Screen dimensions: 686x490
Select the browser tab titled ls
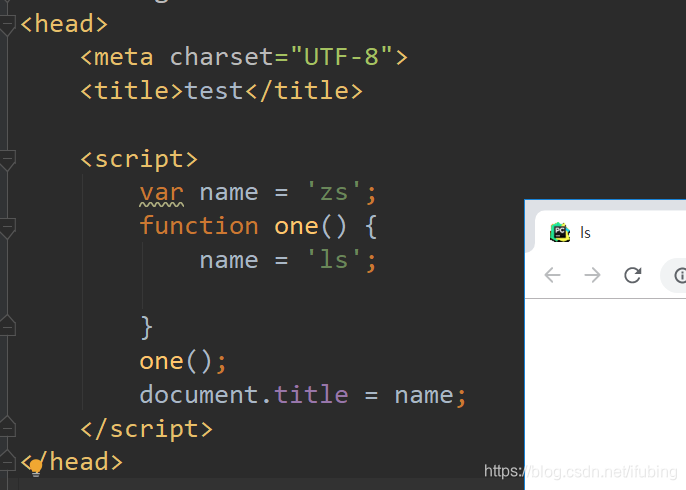tap(610, 232)
